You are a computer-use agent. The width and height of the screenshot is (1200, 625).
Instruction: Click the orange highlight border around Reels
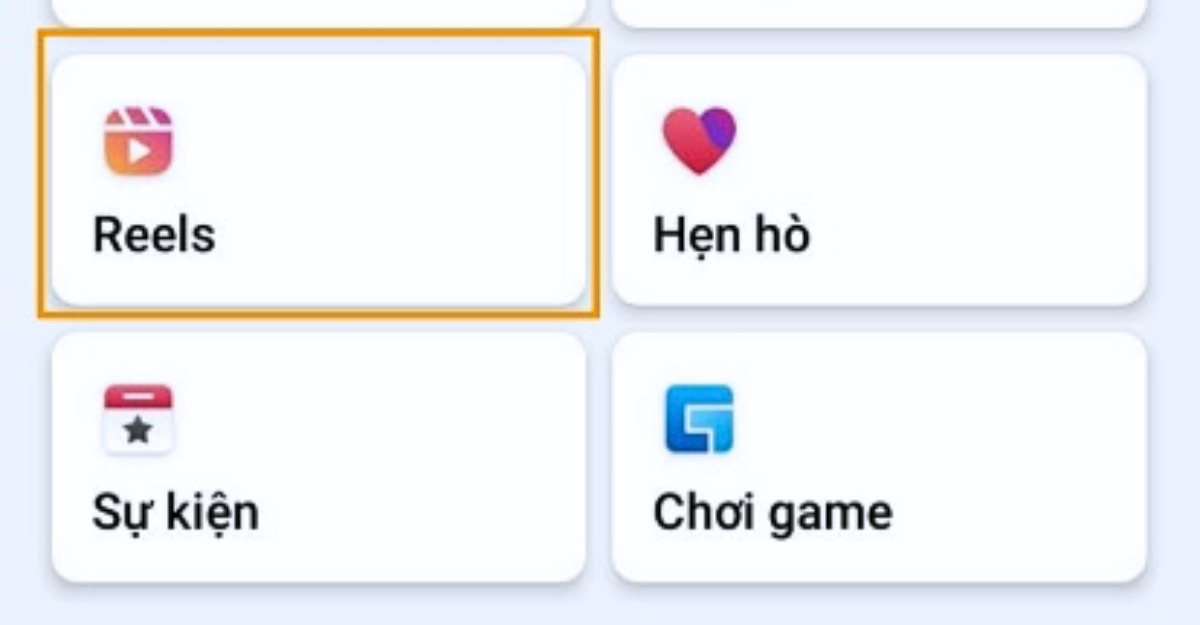tap(318, 31)
